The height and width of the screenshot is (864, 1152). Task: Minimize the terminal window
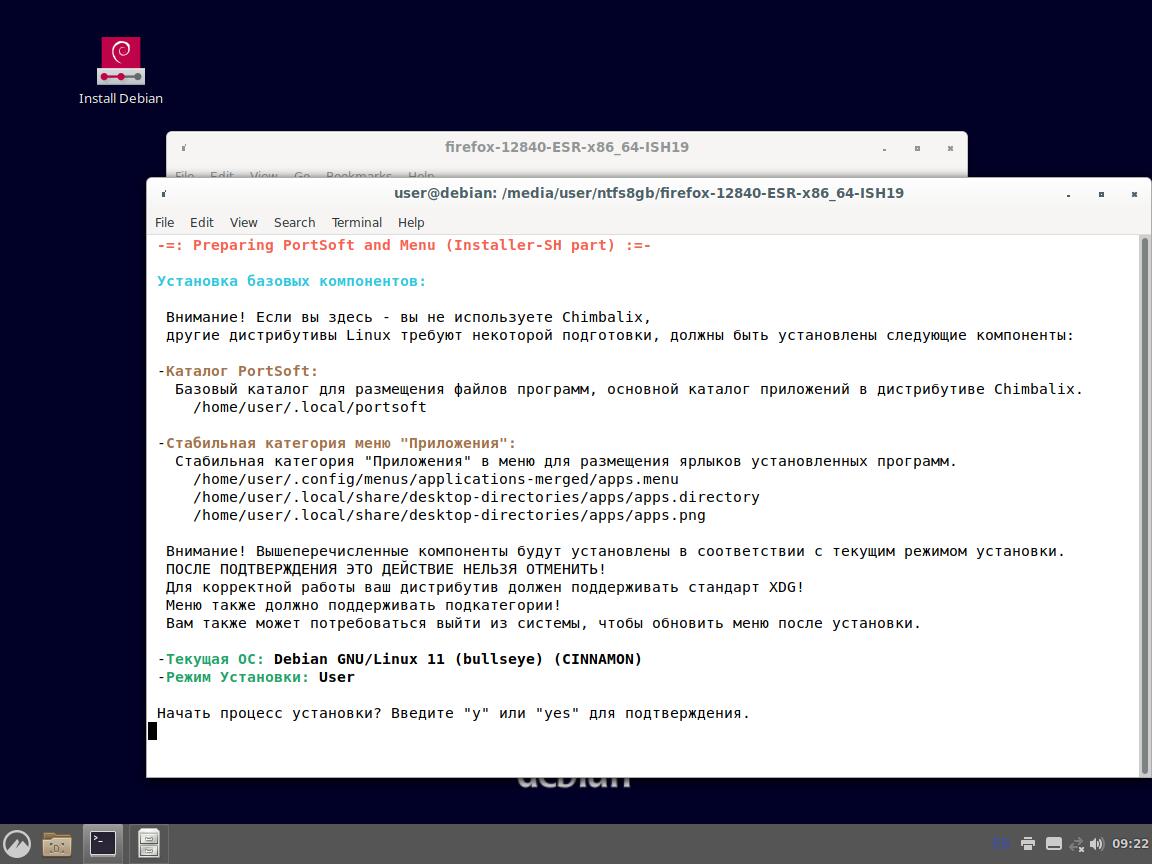(1068, 195)
